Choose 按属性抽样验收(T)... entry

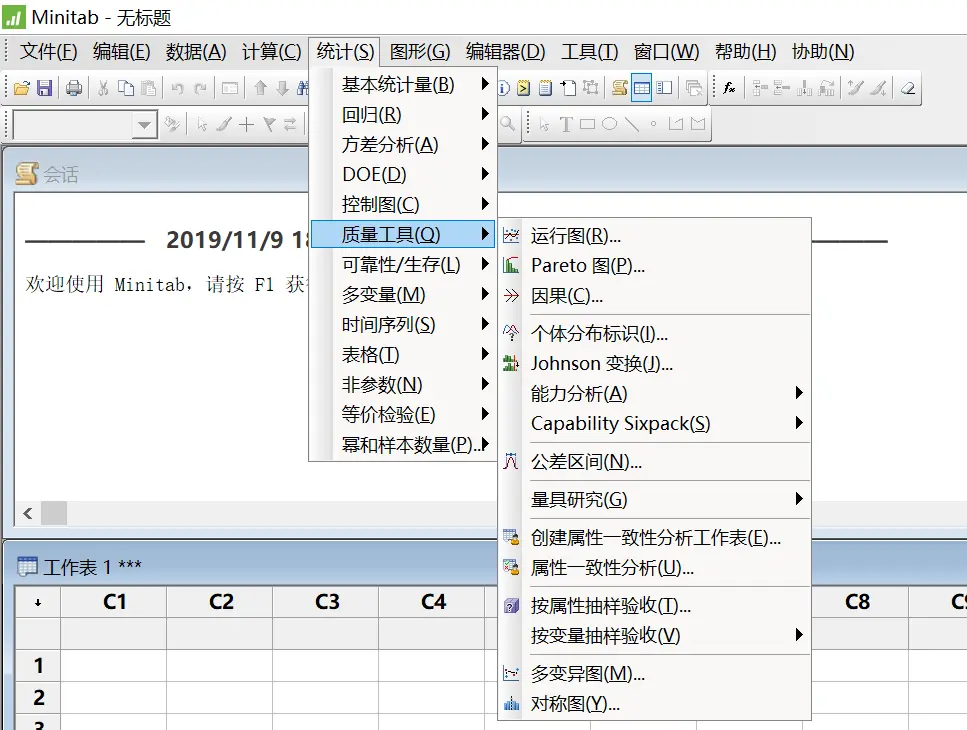654,605
